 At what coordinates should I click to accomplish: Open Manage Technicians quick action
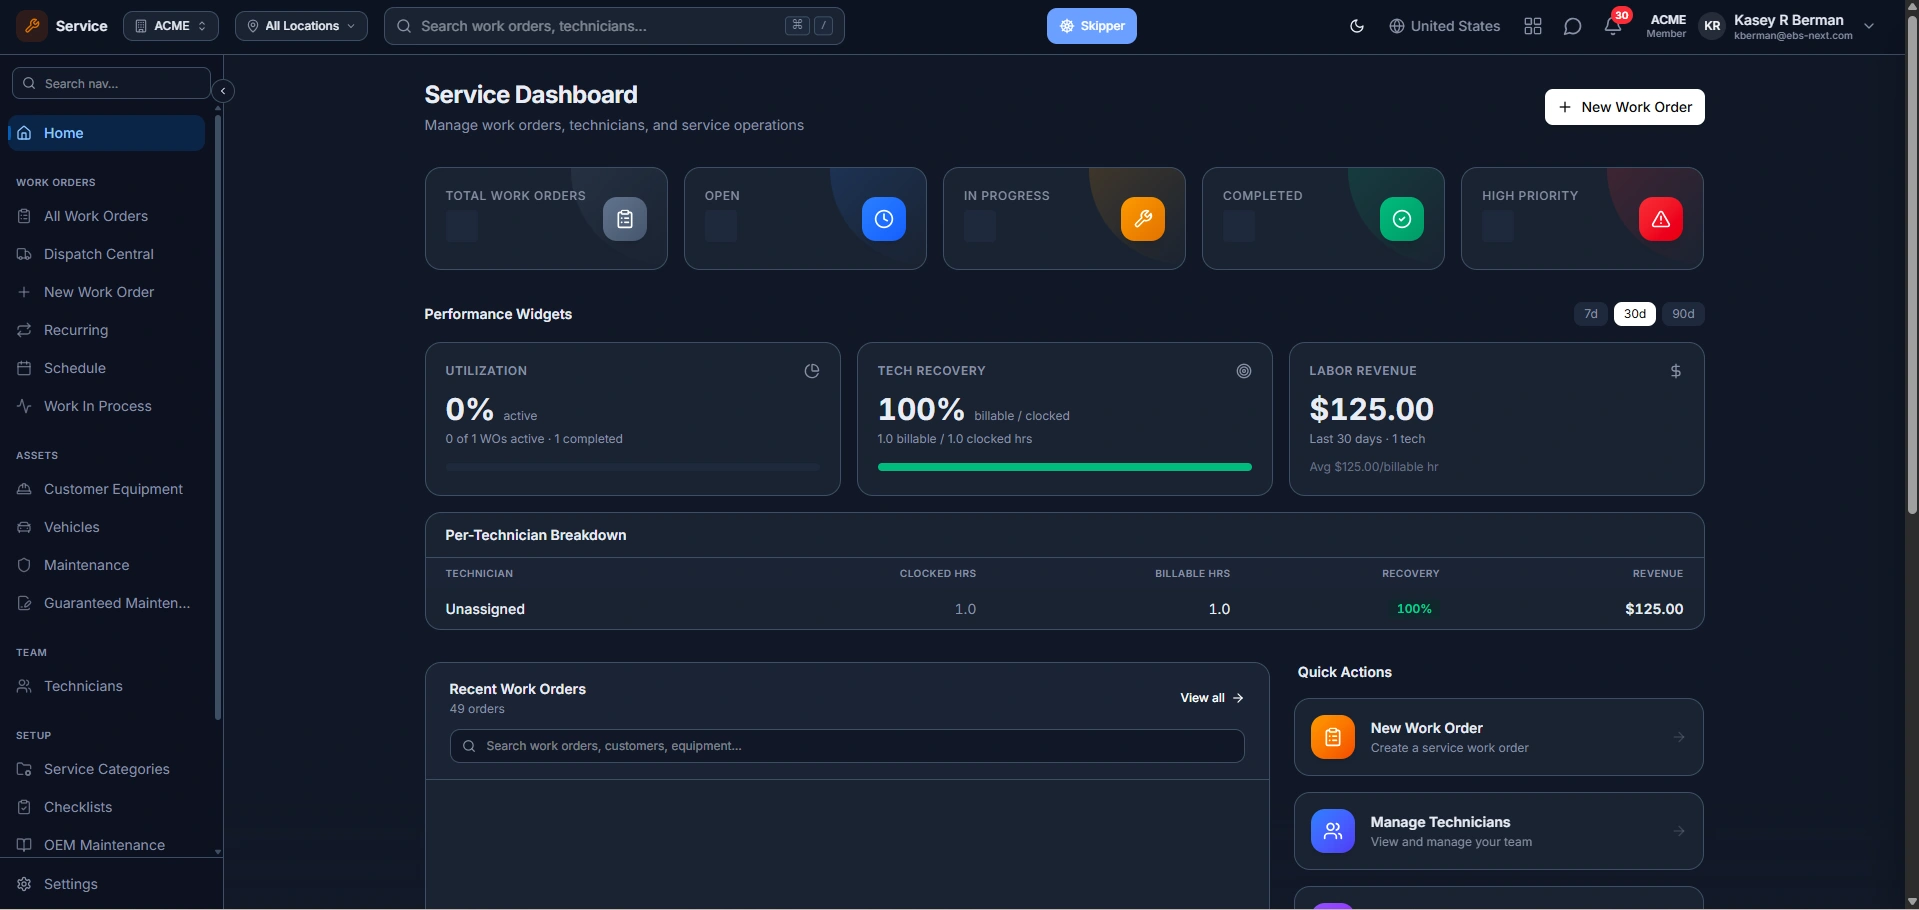coord(1499,831)
